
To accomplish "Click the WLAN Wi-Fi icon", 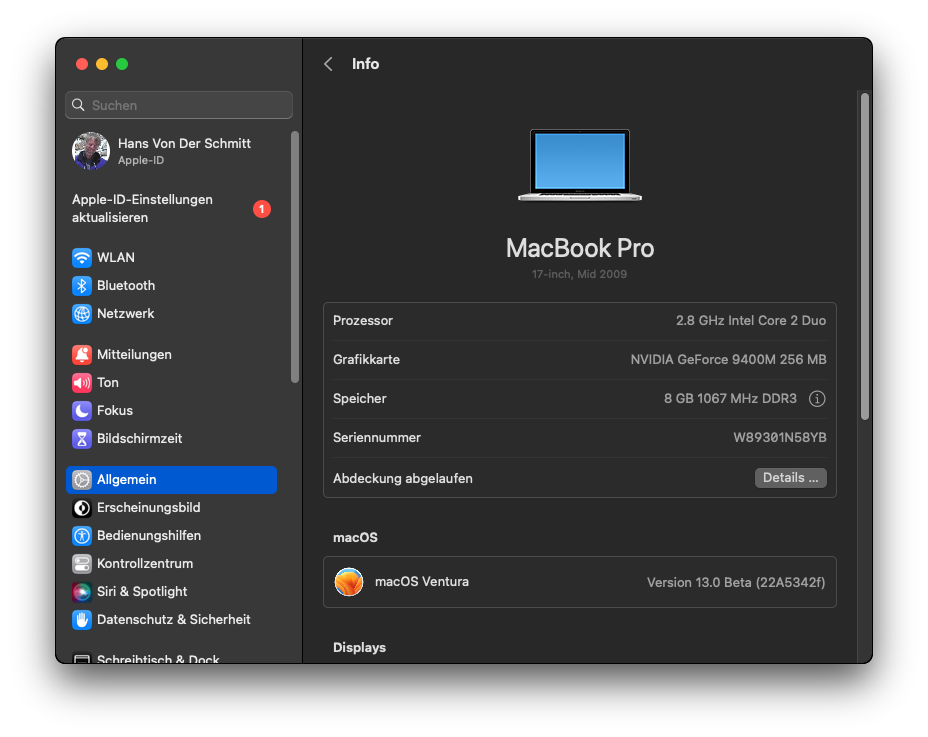I will (82, 258).
